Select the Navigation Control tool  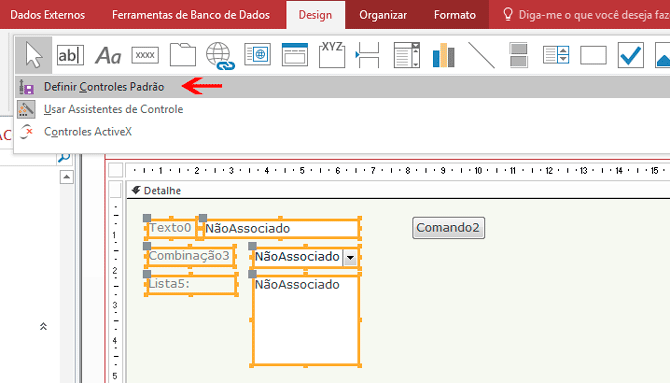click(x=295, y=55)
